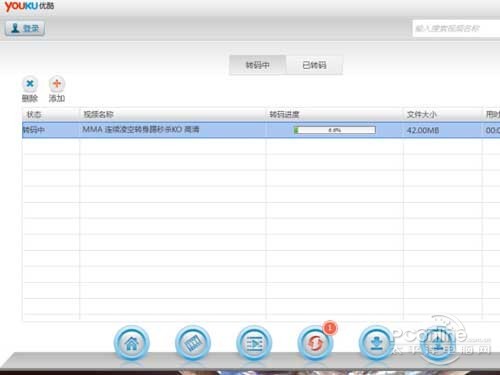Click the 文件大小 column header
This screenshot has height=375, width=500.
(x=442, y=115)
